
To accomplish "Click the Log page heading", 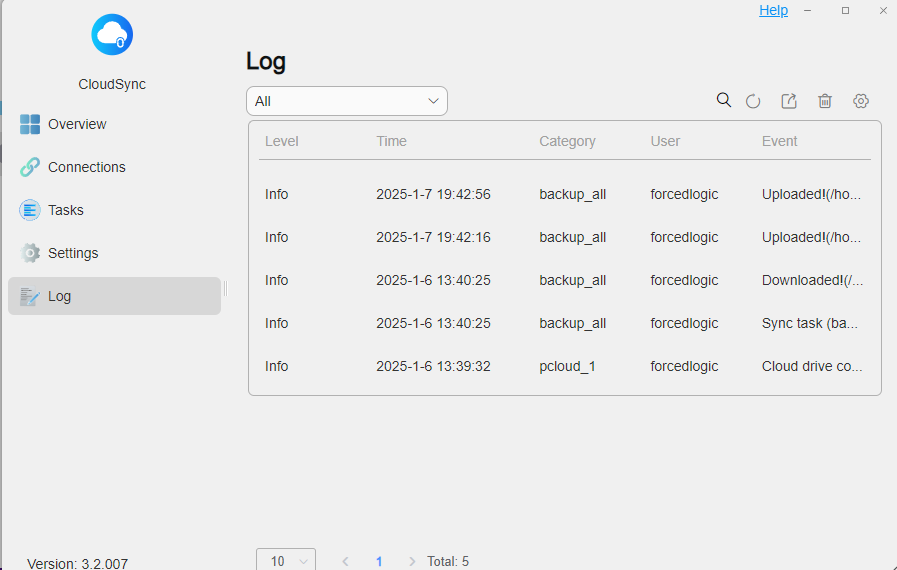I will [265, 62].
